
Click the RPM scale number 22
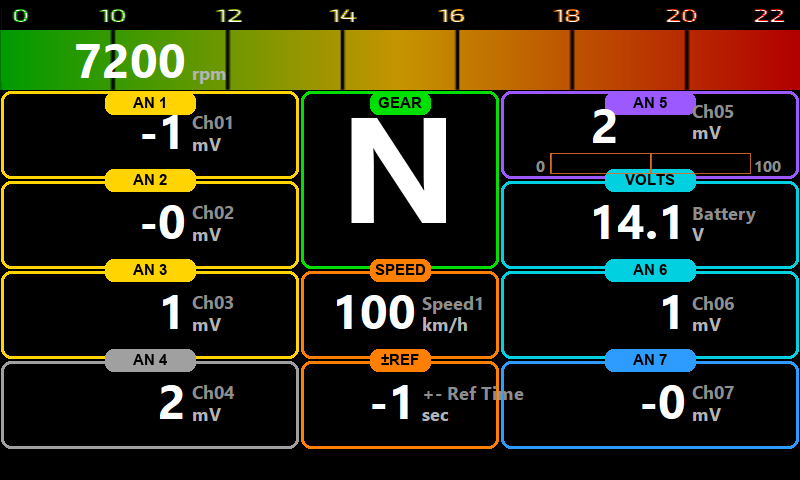pos(769,16)
